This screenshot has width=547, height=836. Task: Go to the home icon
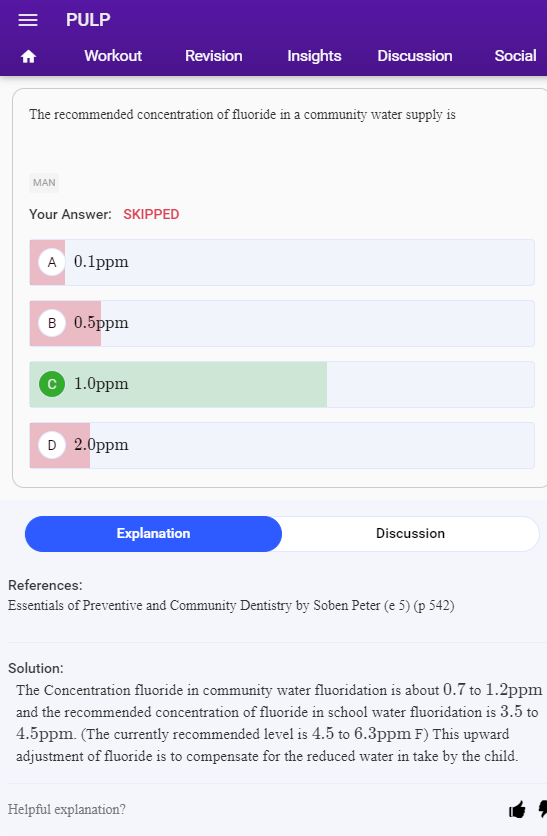[x=28, y=57]
